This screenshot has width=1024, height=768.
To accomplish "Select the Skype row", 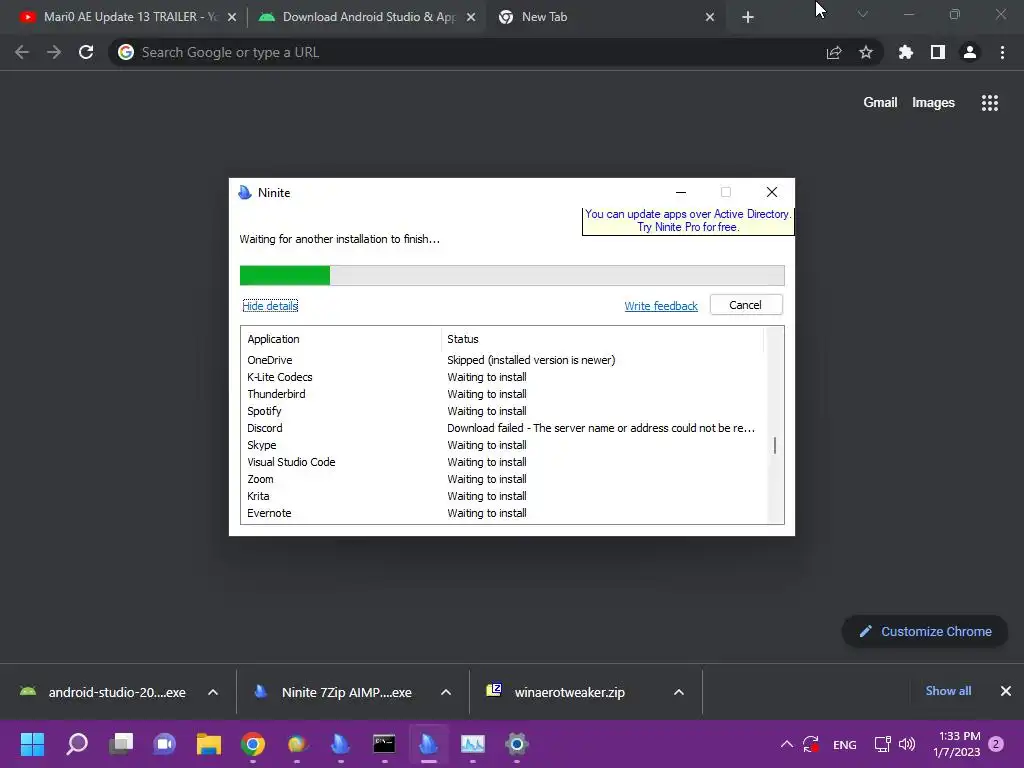I will click(x=502, y=445).
